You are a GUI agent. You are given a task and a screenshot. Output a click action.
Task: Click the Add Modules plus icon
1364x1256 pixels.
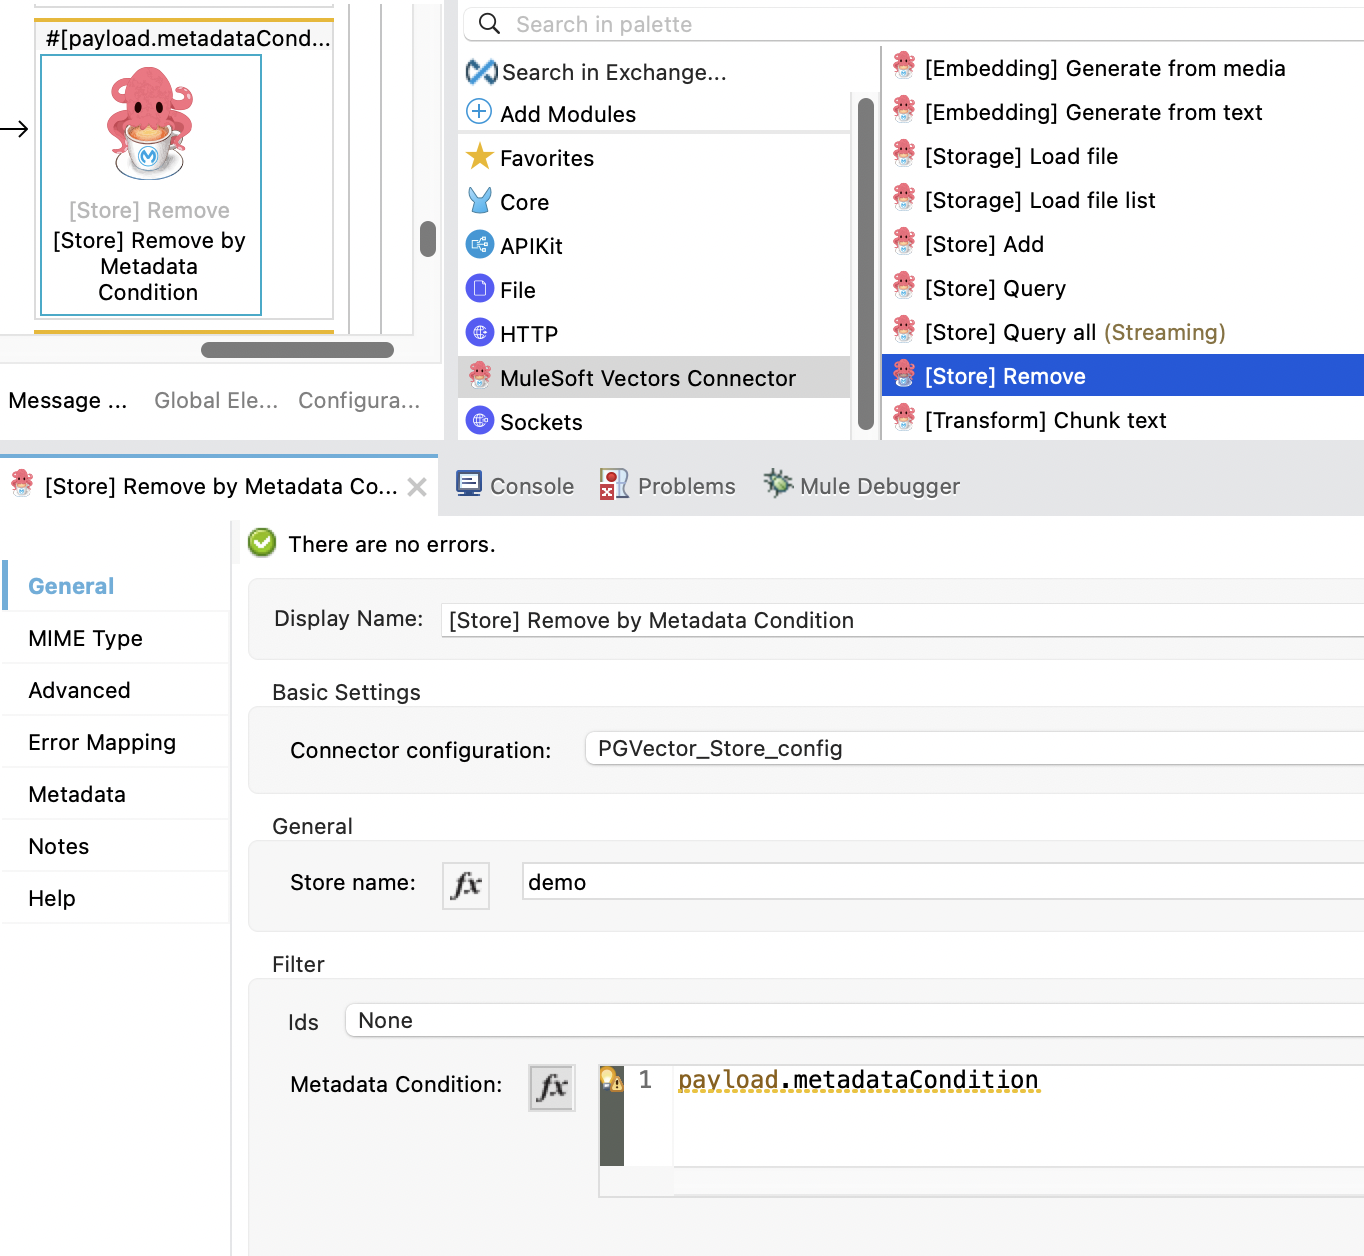[480, 112]
